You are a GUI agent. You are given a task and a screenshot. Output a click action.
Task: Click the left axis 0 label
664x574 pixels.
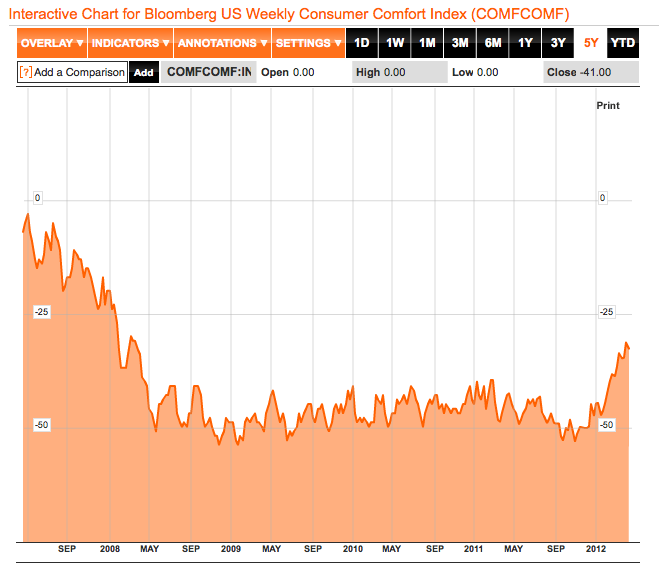(x=38, y=198)
